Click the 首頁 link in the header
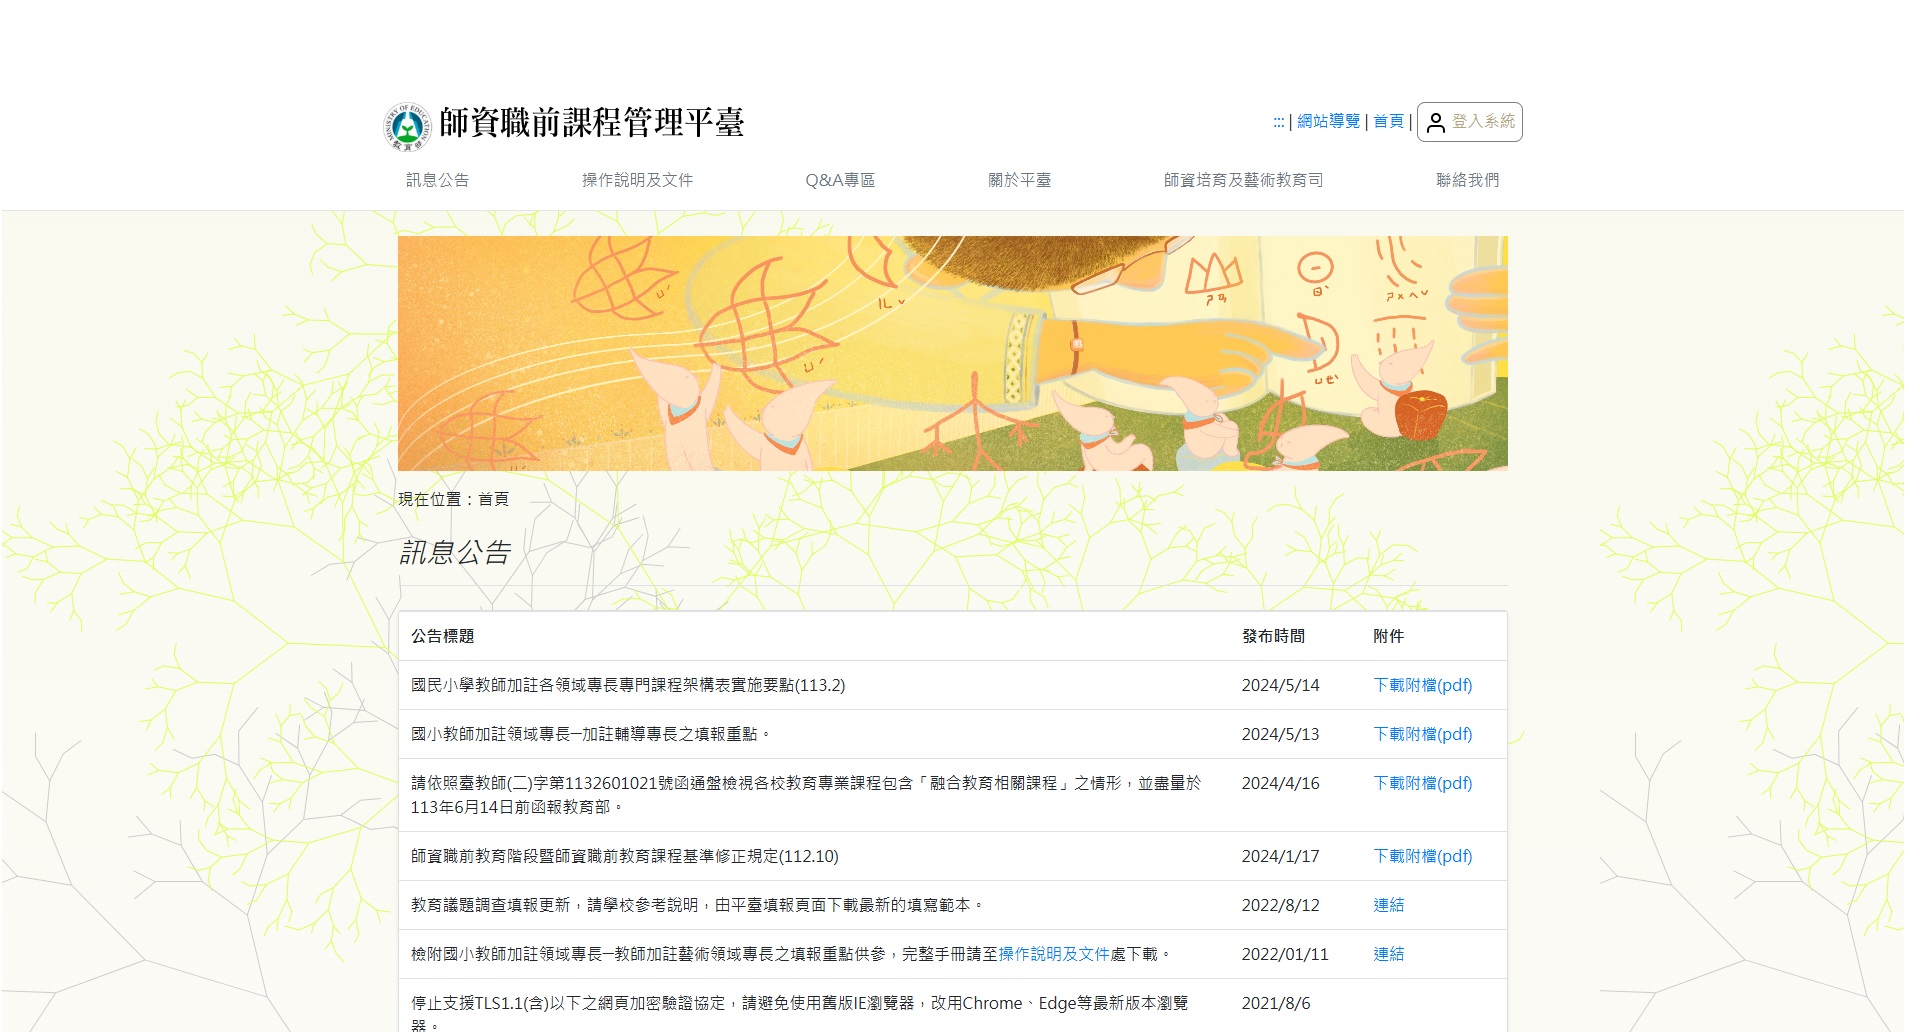Viewport: 1920px width, 1032px height. 1386,122
